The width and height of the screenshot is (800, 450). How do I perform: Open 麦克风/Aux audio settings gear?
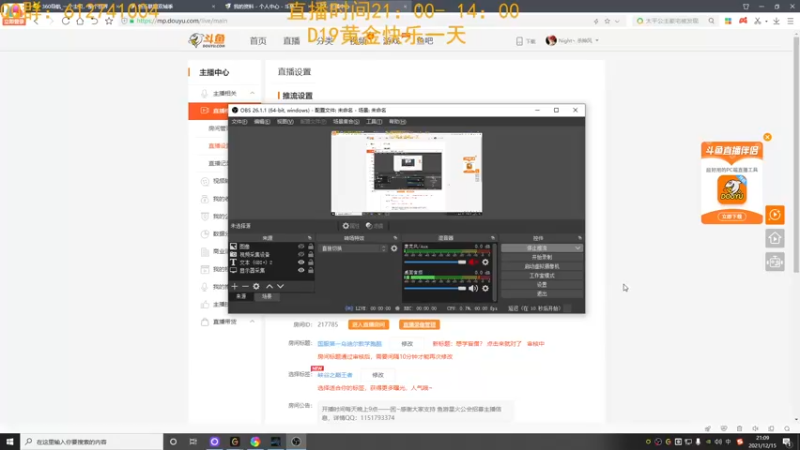[x=485, y=262]
